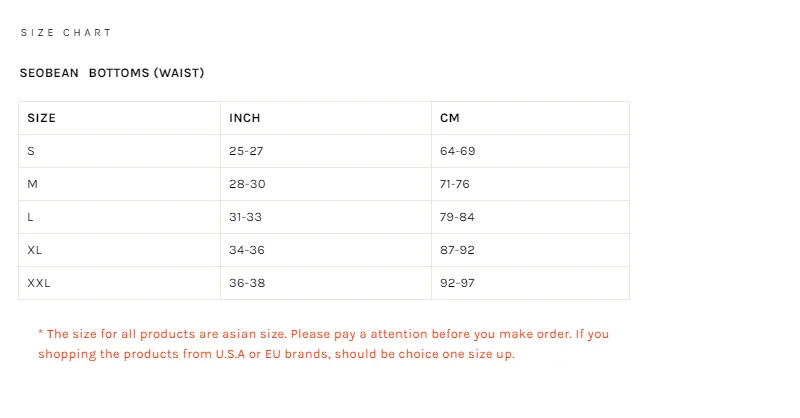The width and height of the screenshot is (800, 418).
Task: Click the XXL size cell
Action: pos(39,283)
